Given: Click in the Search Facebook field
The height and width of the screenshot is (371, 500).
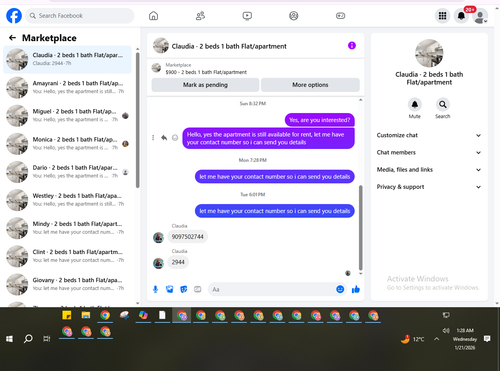Looking at the screenshot, I should pos(80,16).
